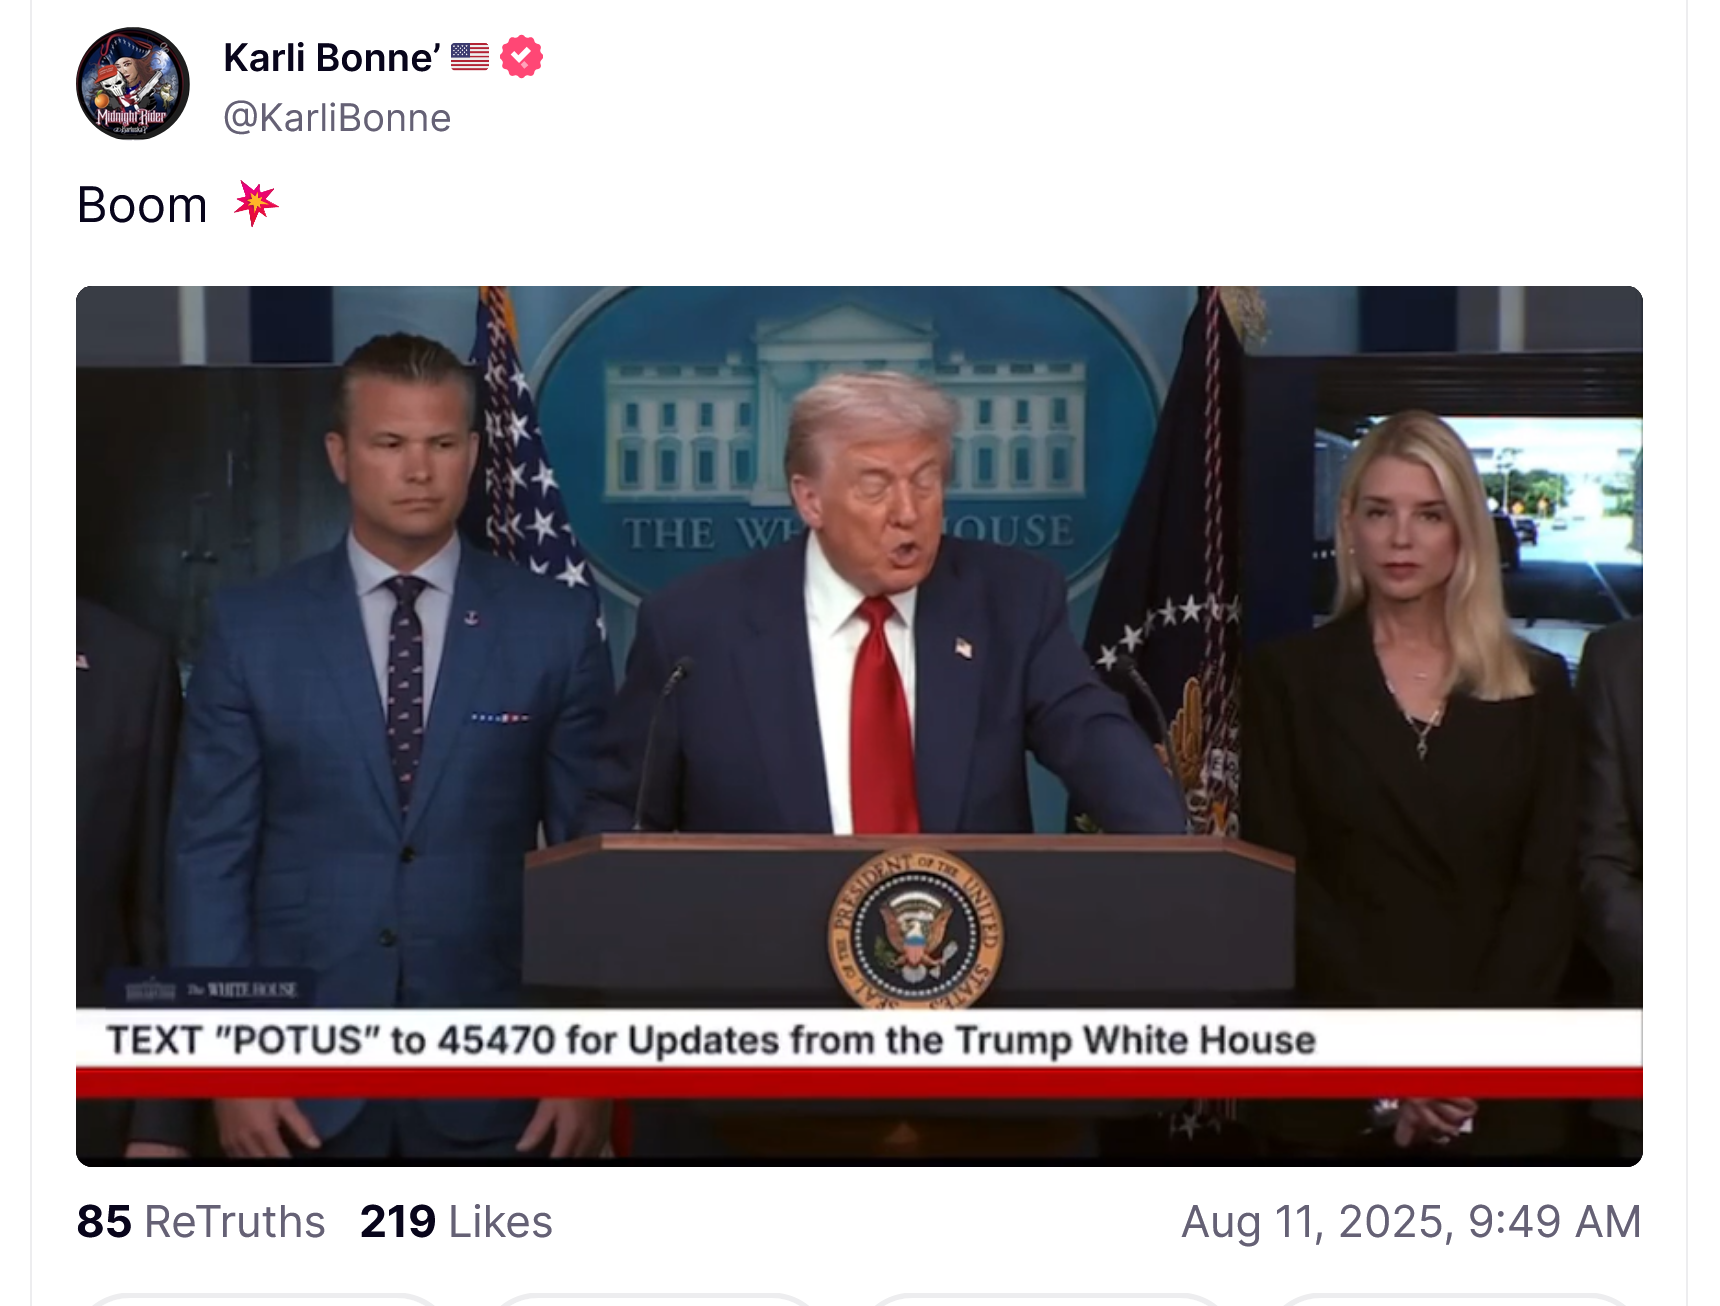Screen dimensions: 1720x1306
Task: Click the American flag emoji after the name
Action: 469,57
